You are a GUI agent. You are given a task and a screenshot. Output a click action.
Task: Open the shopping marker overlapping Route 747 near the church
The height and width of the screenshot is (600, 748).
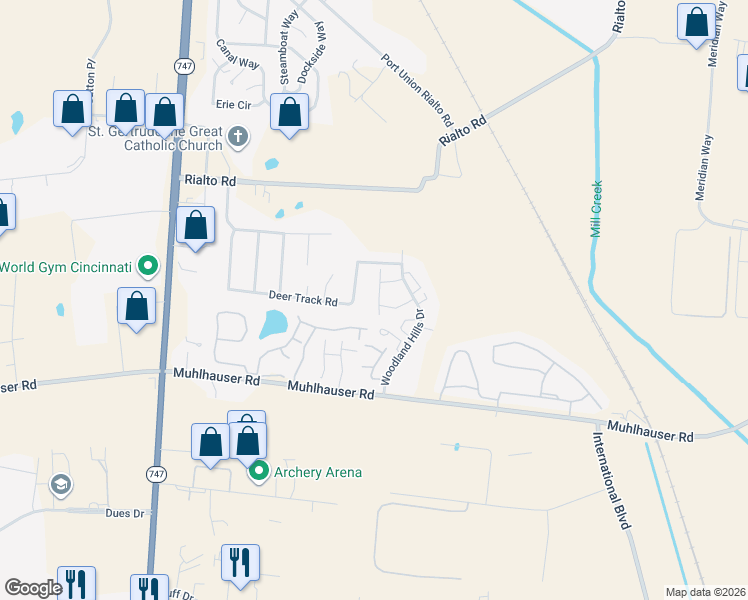pyautogui.click(x=164, y=116)
